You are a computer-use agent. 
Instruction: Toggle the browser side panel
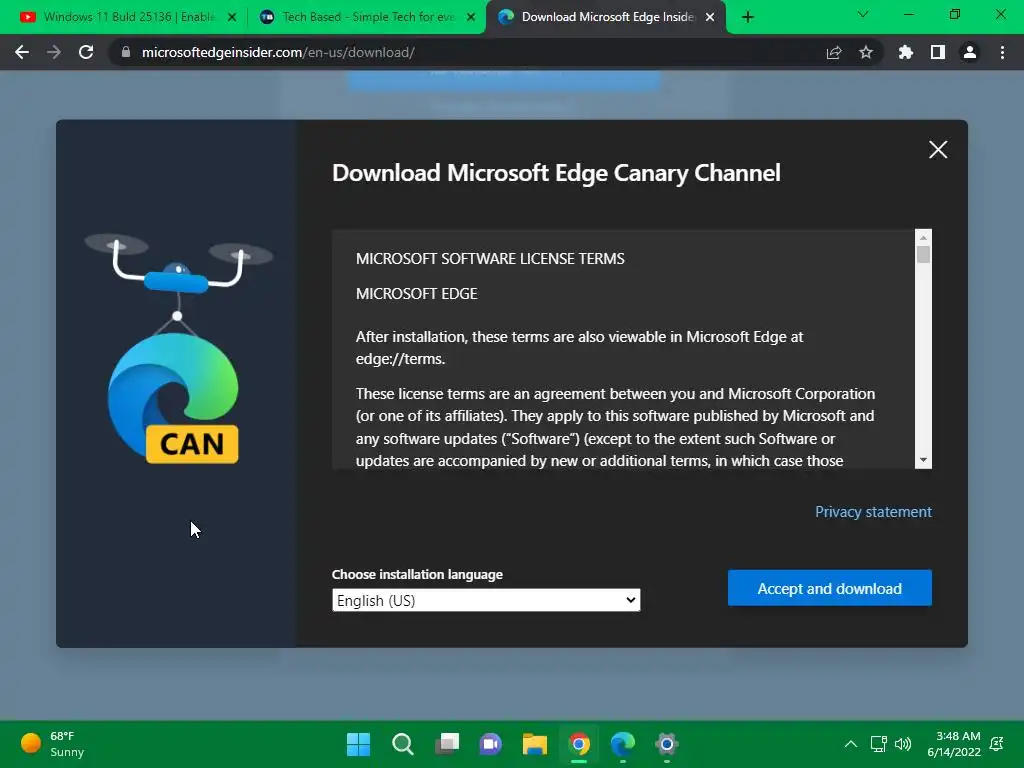coord(938,52)
